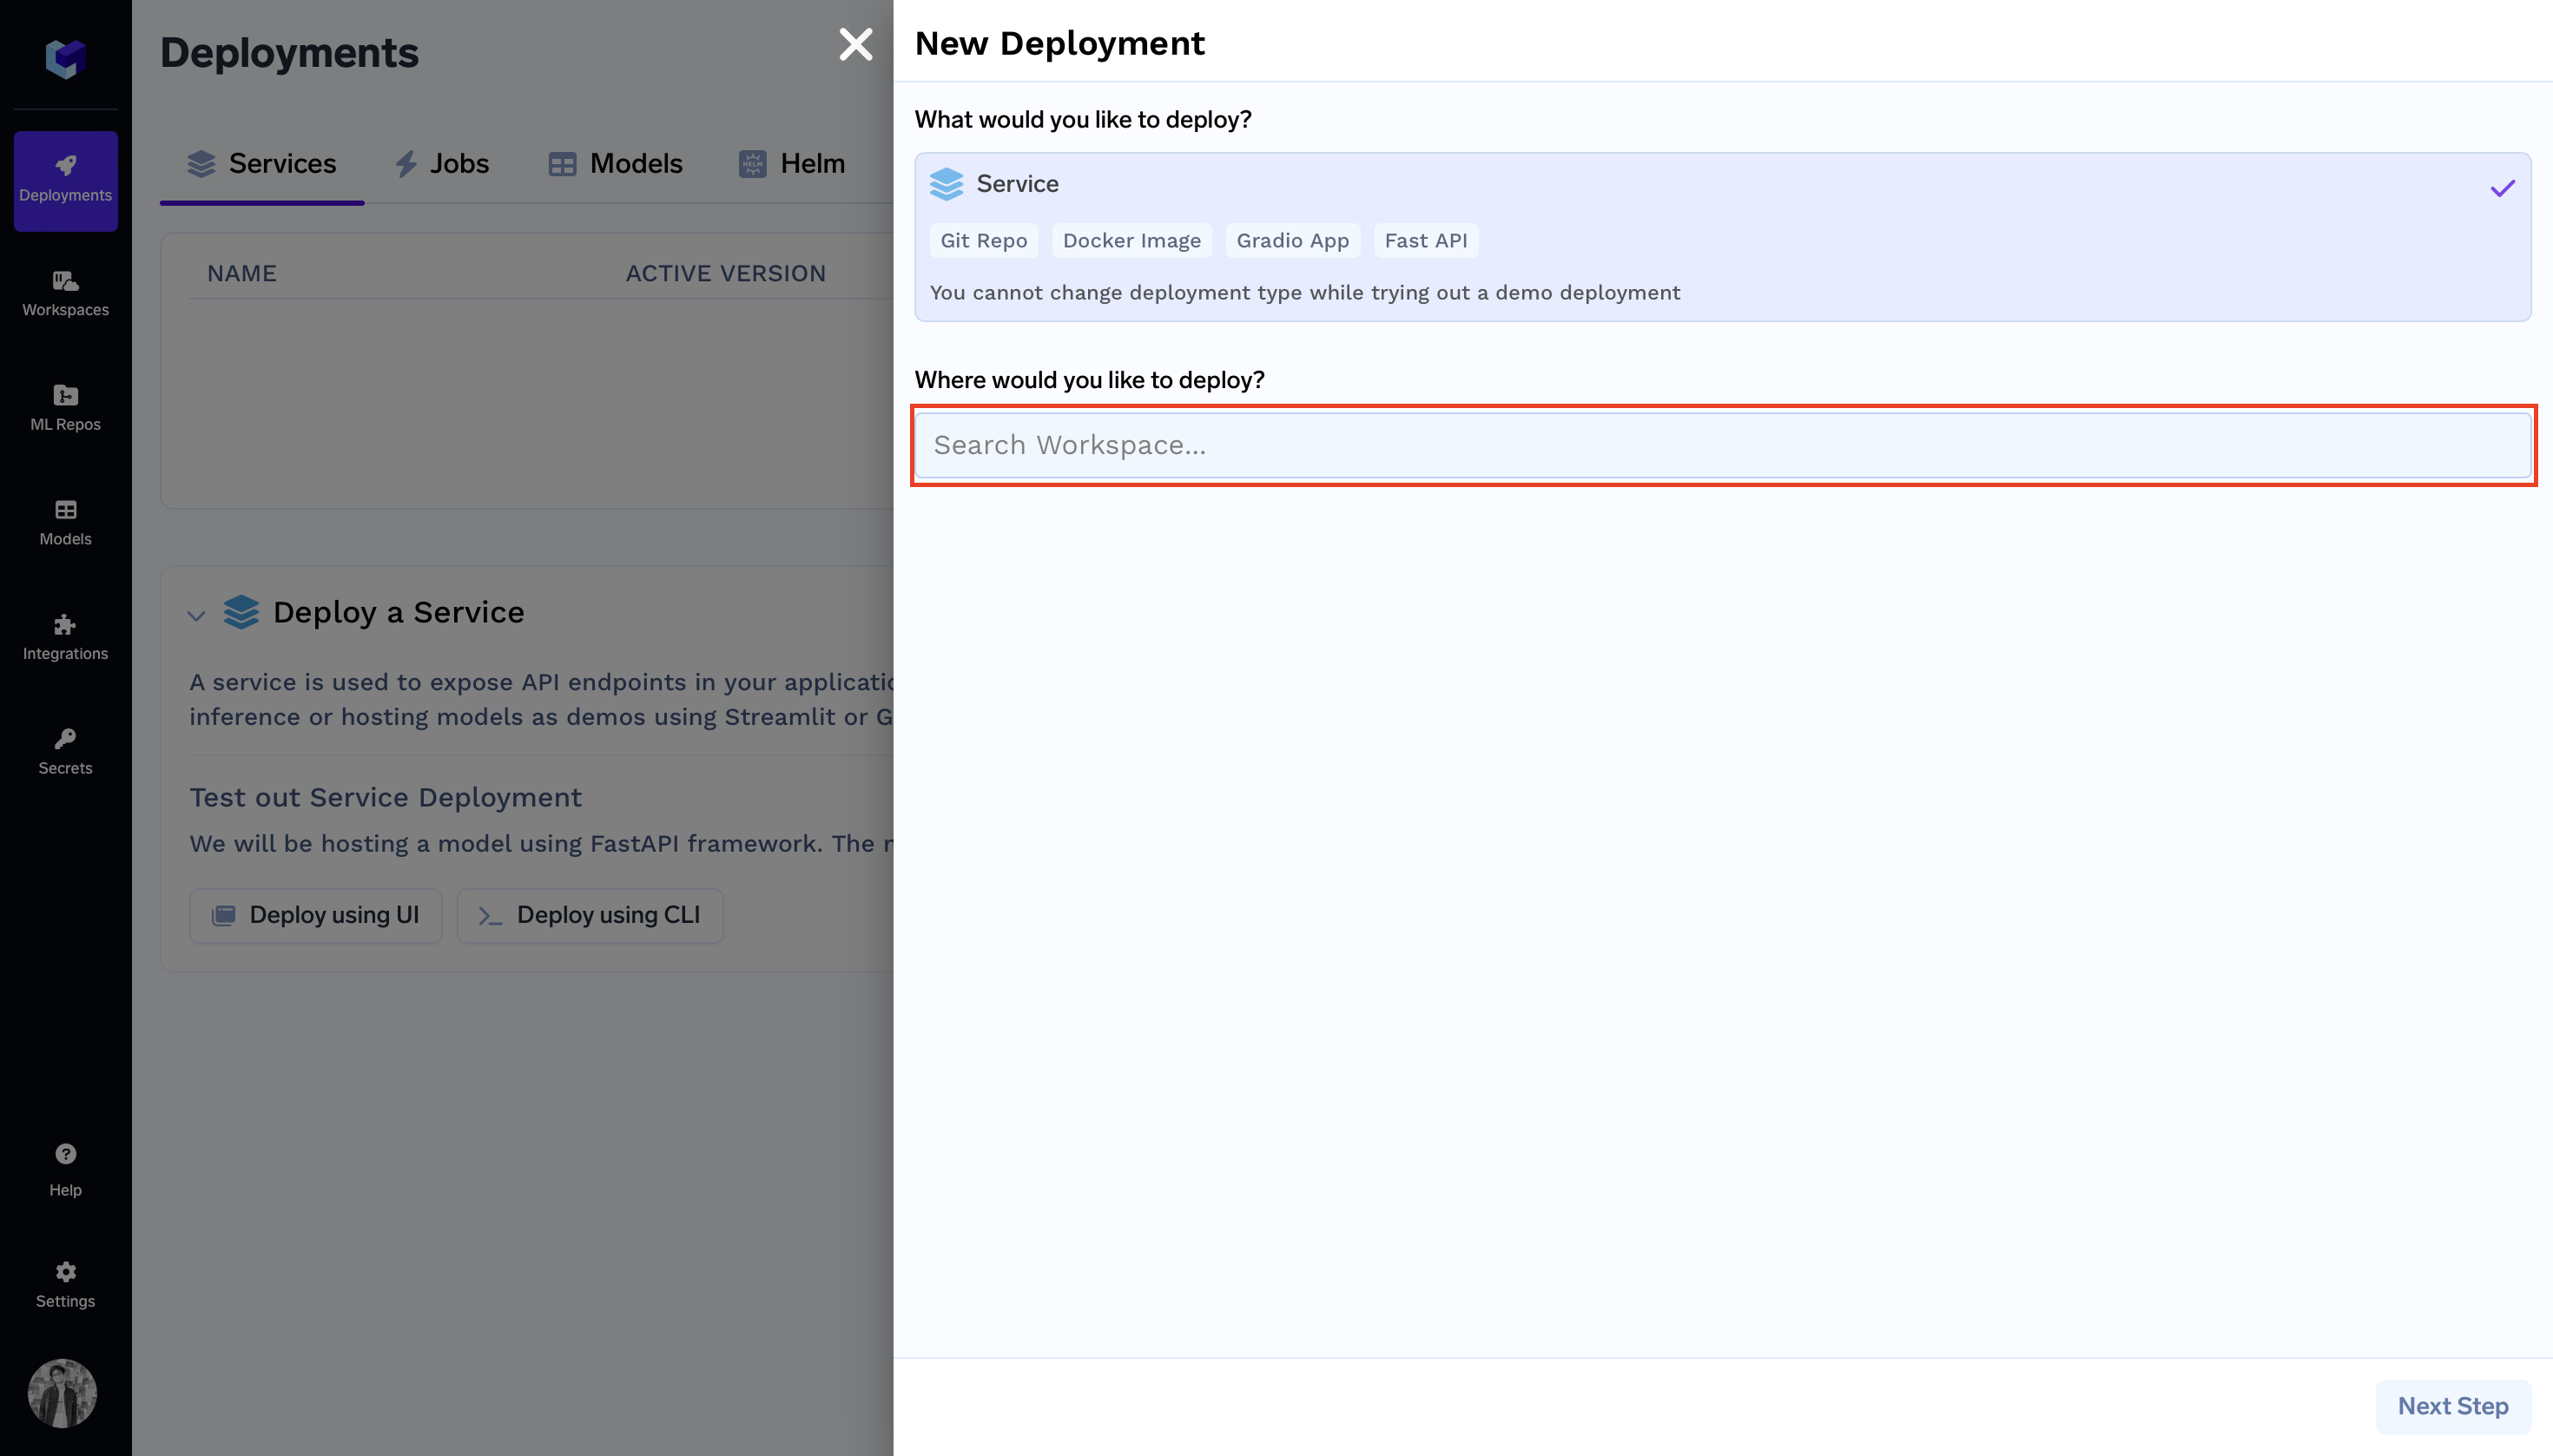The height and width of the screenshot is (1456, 2553).
Task: Switch to the Models tab
Action: click(x=615, y=164)
